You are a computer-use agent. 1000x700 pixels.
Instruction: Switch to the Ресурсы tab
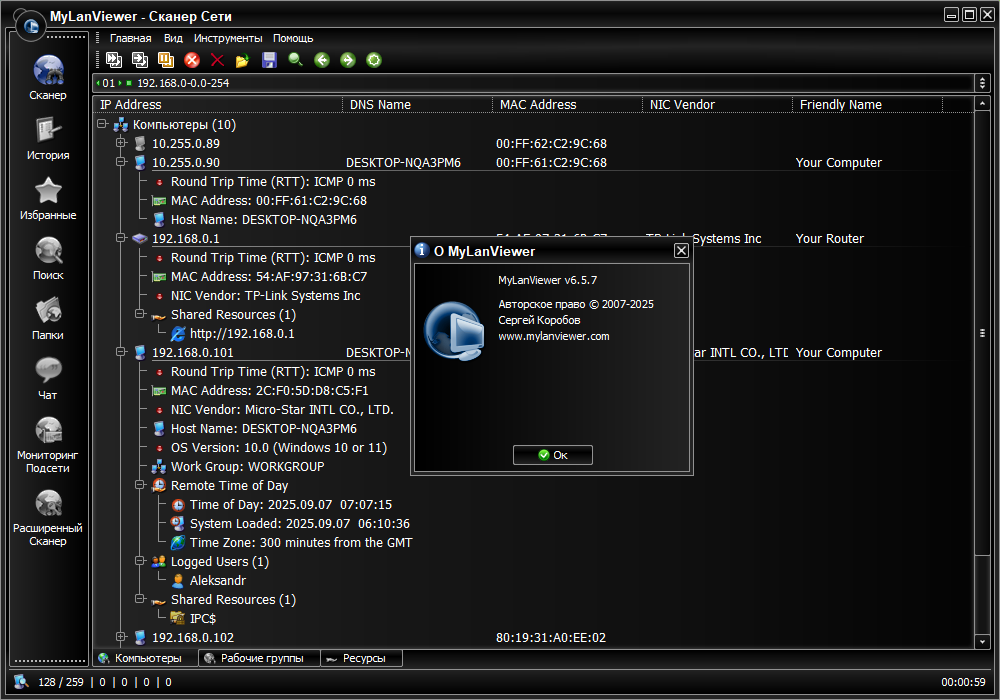coord(362,658)
